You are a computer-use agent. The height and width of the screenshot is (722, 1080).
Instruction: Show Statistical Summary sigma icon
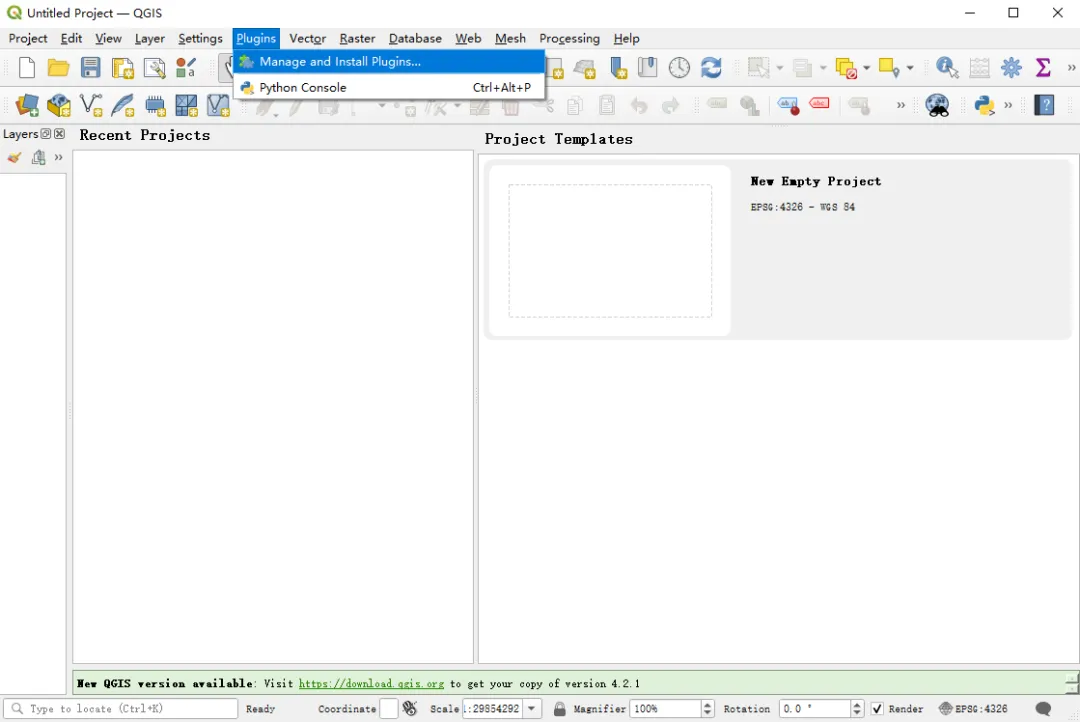(1043, 68)
